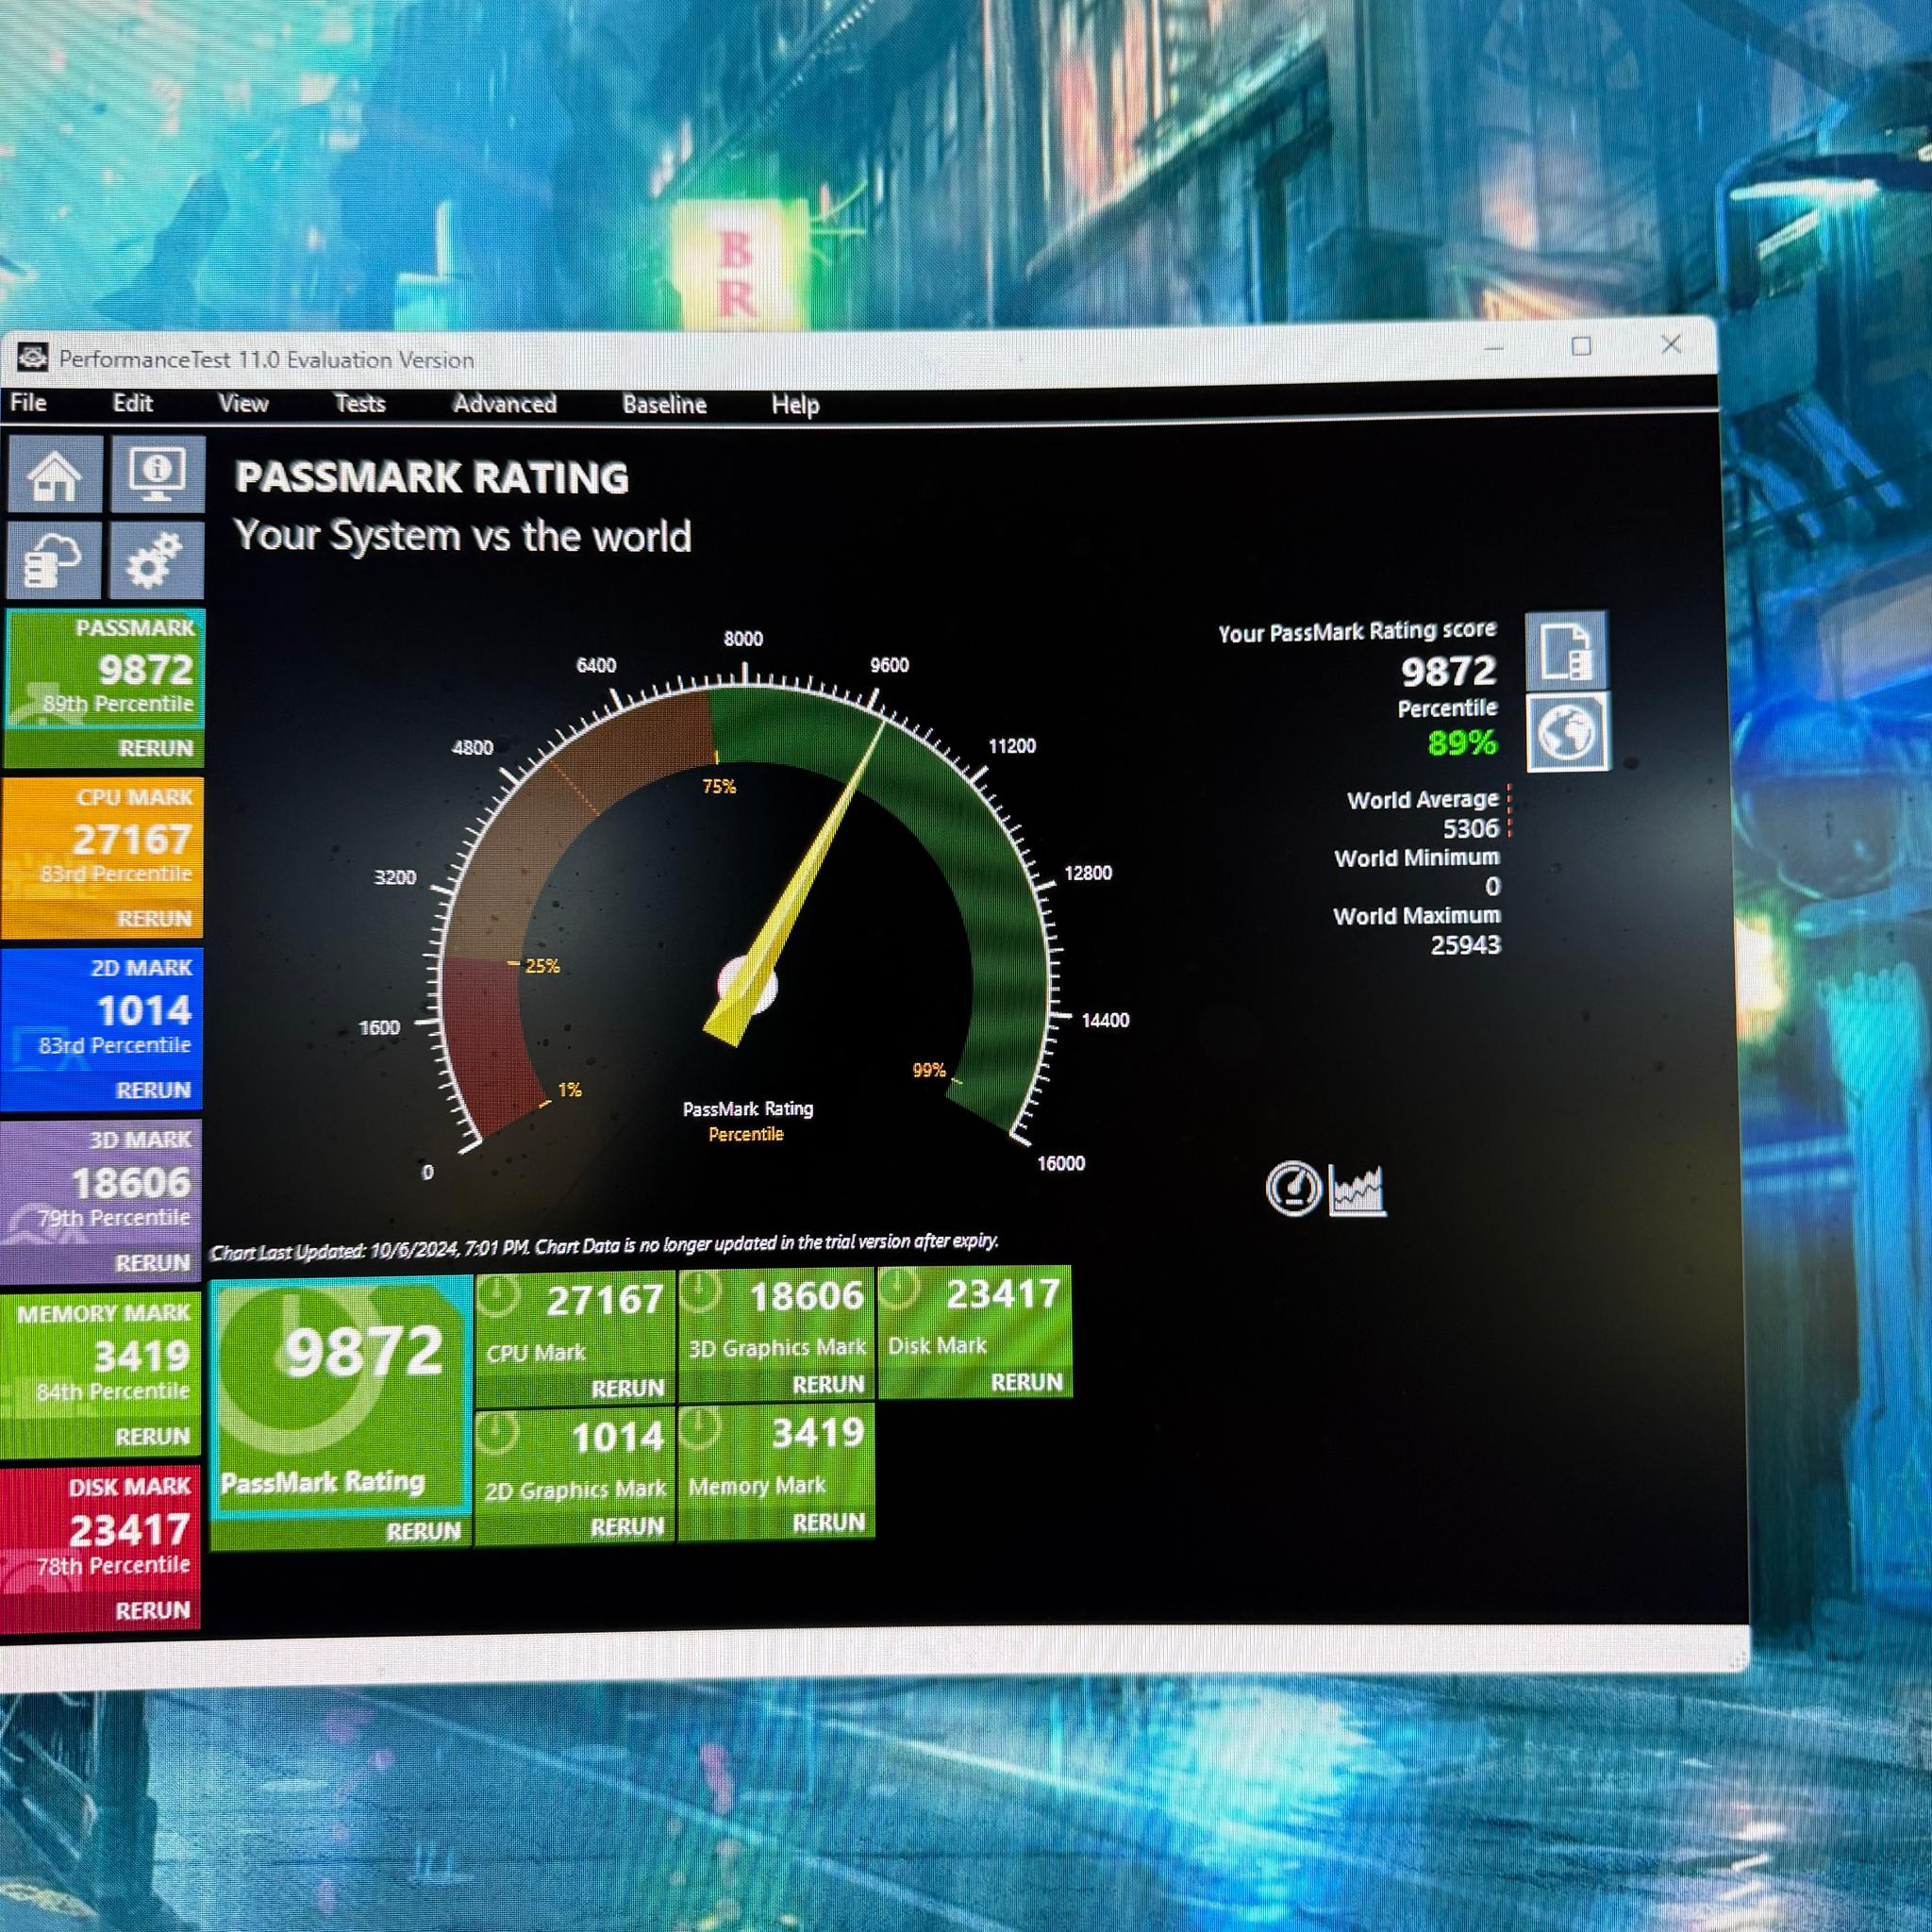Rerun the Disk Mark test in sidebar
1932x1932 pixels.
point(152,1610)
